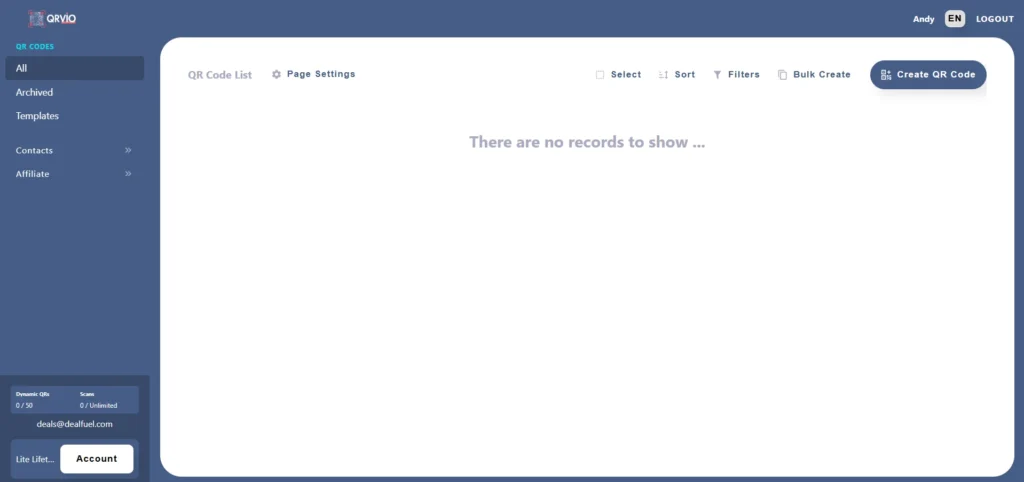Click the Filters funnel icon

point(717,75)
